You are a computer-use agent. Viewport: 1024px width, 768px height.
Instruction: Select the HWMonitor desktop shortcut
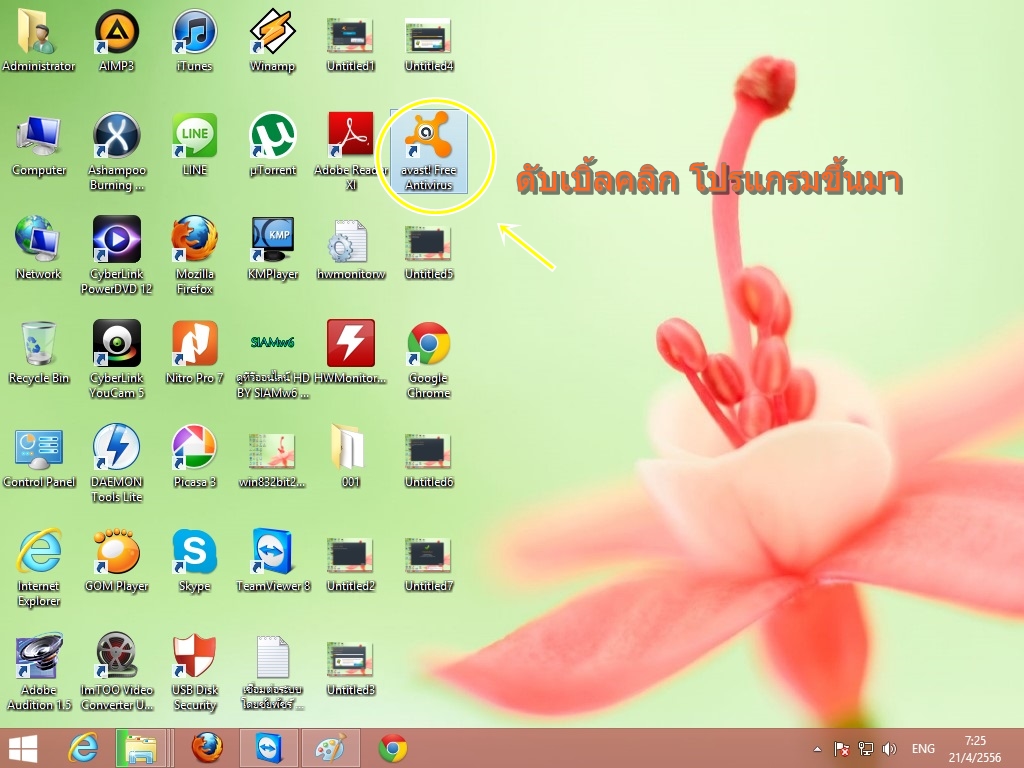point(351,353)
